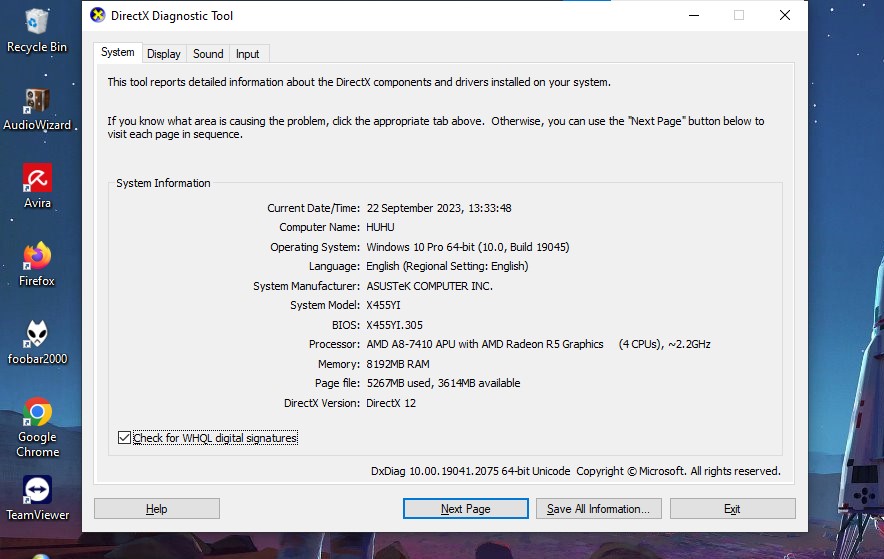Switch to the Input tab

click(247, 54)
